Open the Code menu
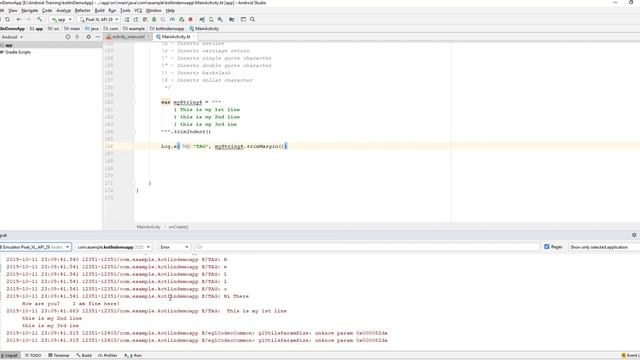Screen dimensions: 640x360 [x=47, y=10]
